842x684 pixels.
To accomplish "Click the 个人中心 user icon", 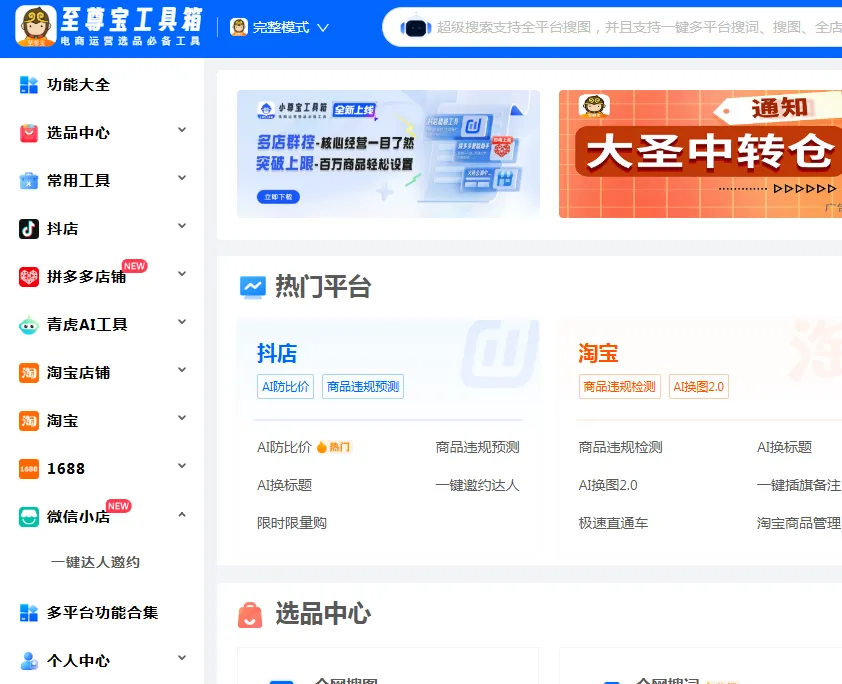I will coord(28,661).
